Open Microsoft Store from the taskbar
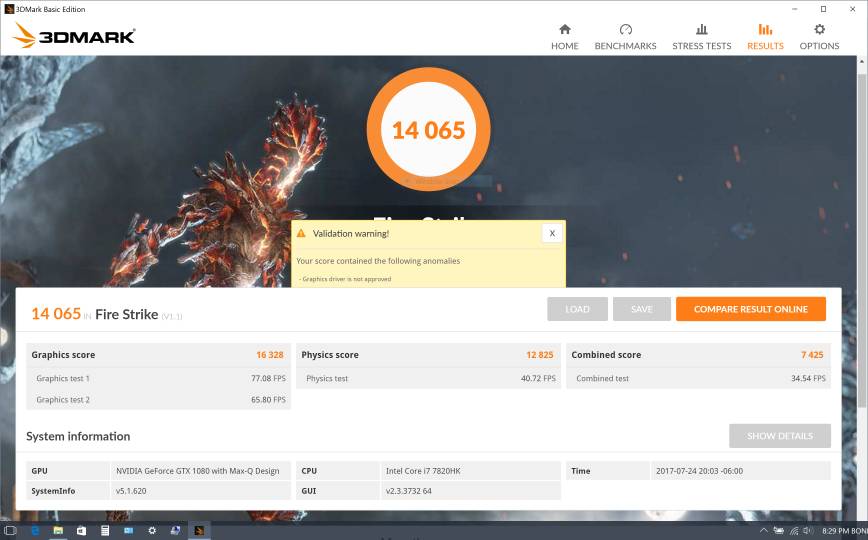The height and width of the screenshot is (540, 868). (81, 531)
